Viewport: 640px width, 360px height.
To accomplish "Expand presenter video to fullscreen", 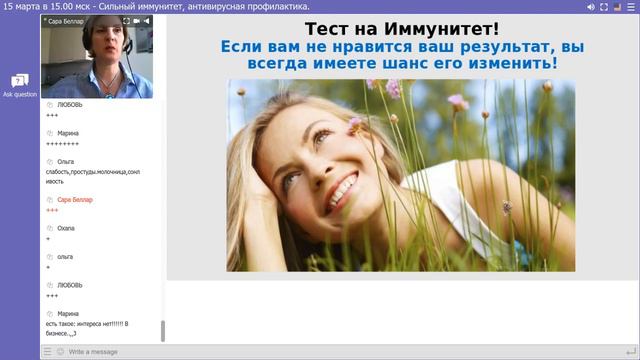I will [x=127, y=21].
